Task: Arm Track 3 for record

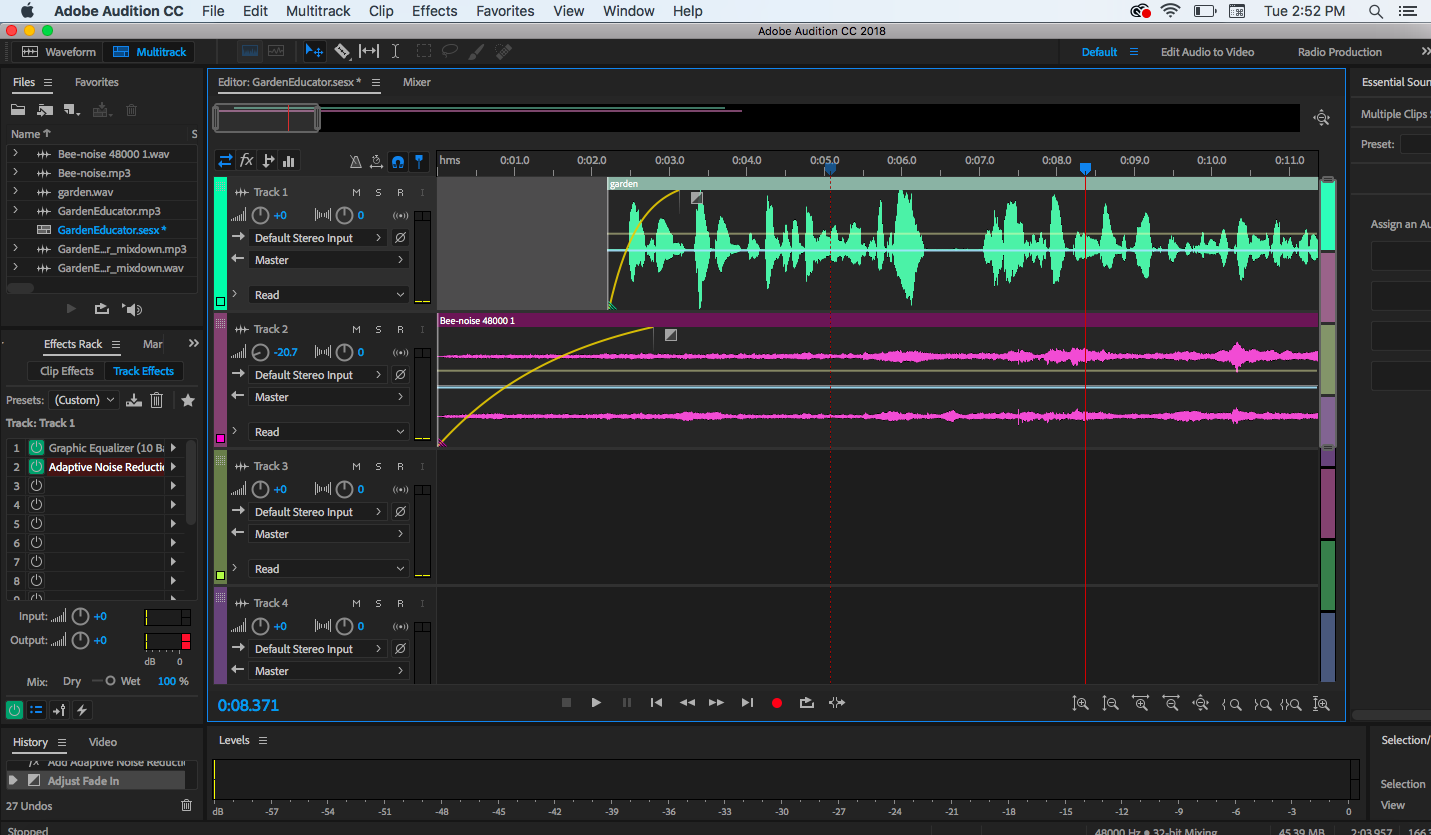Action: [400, 466]
